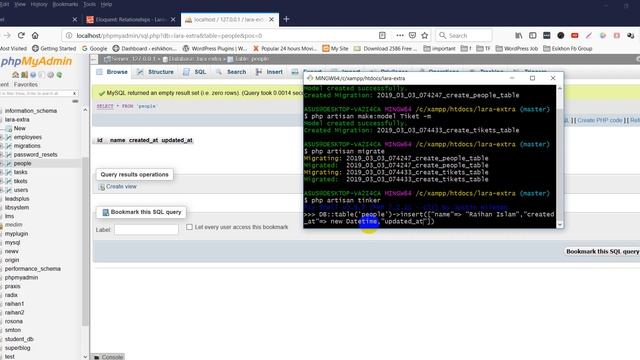
Task: Open the browser Bookmarks menu
Action: tap(65, 4)
